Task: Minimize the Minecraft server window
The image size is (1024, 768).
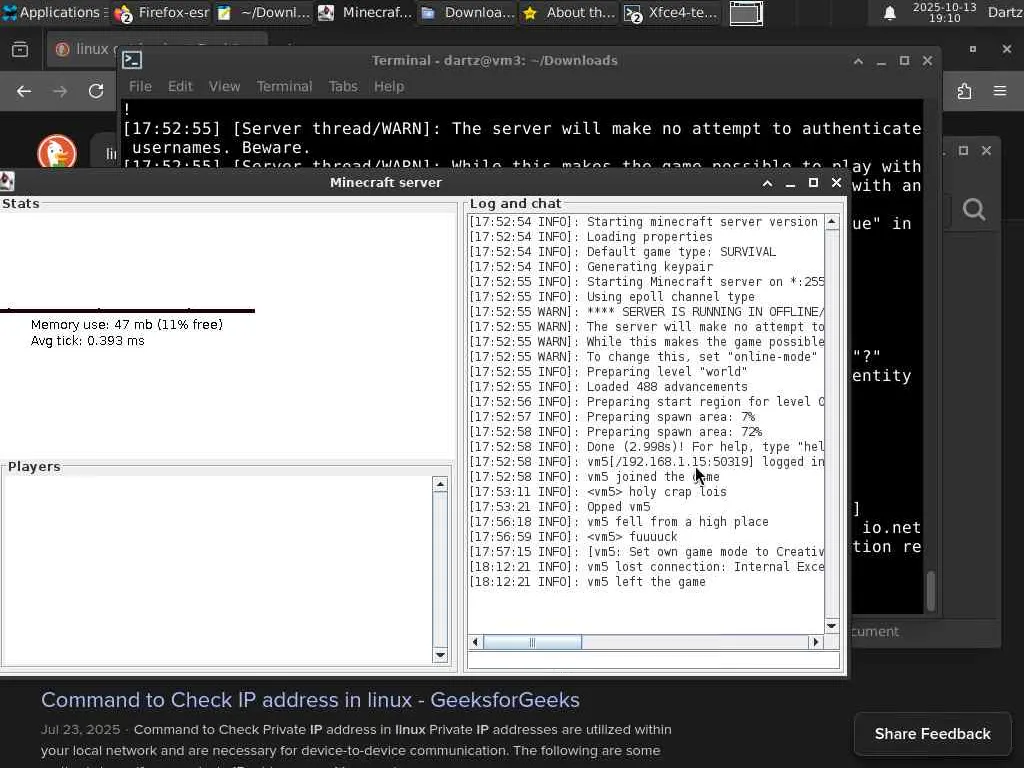Action: pos(790,184)
